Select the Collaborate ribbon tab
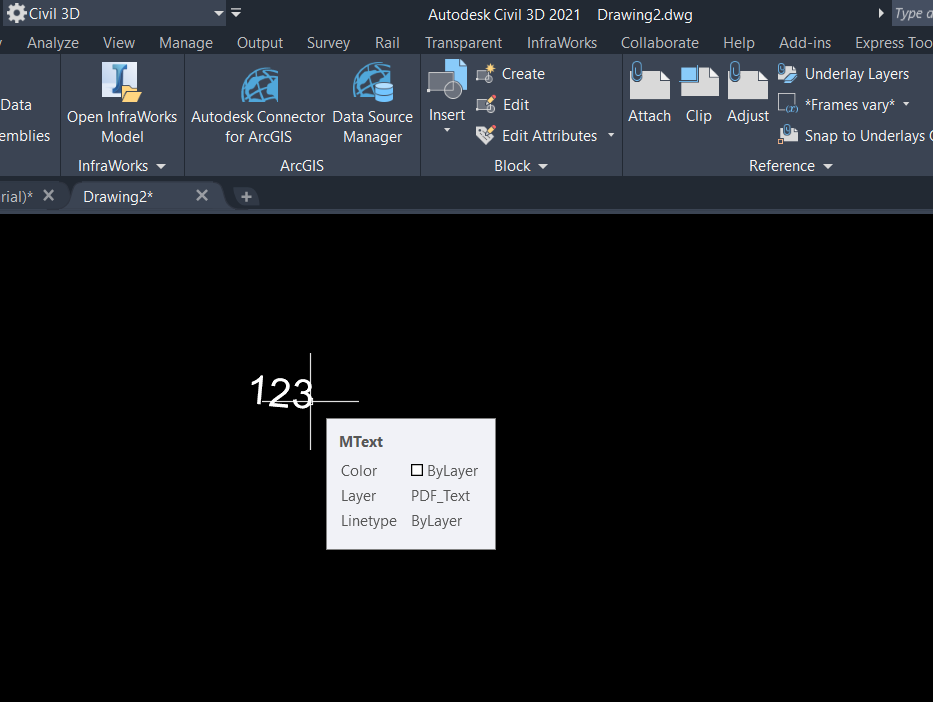 660,43
